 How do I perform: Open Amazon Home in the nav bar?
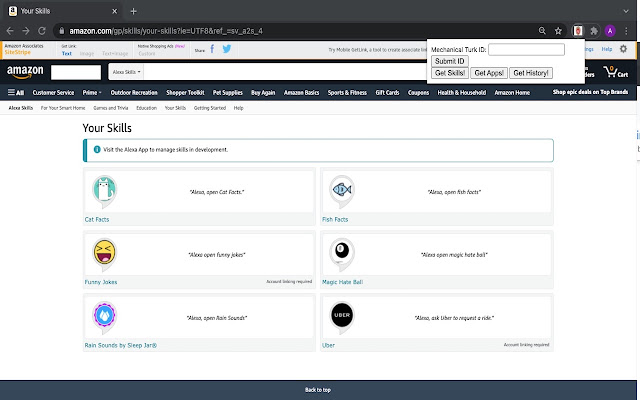[512, 93]
